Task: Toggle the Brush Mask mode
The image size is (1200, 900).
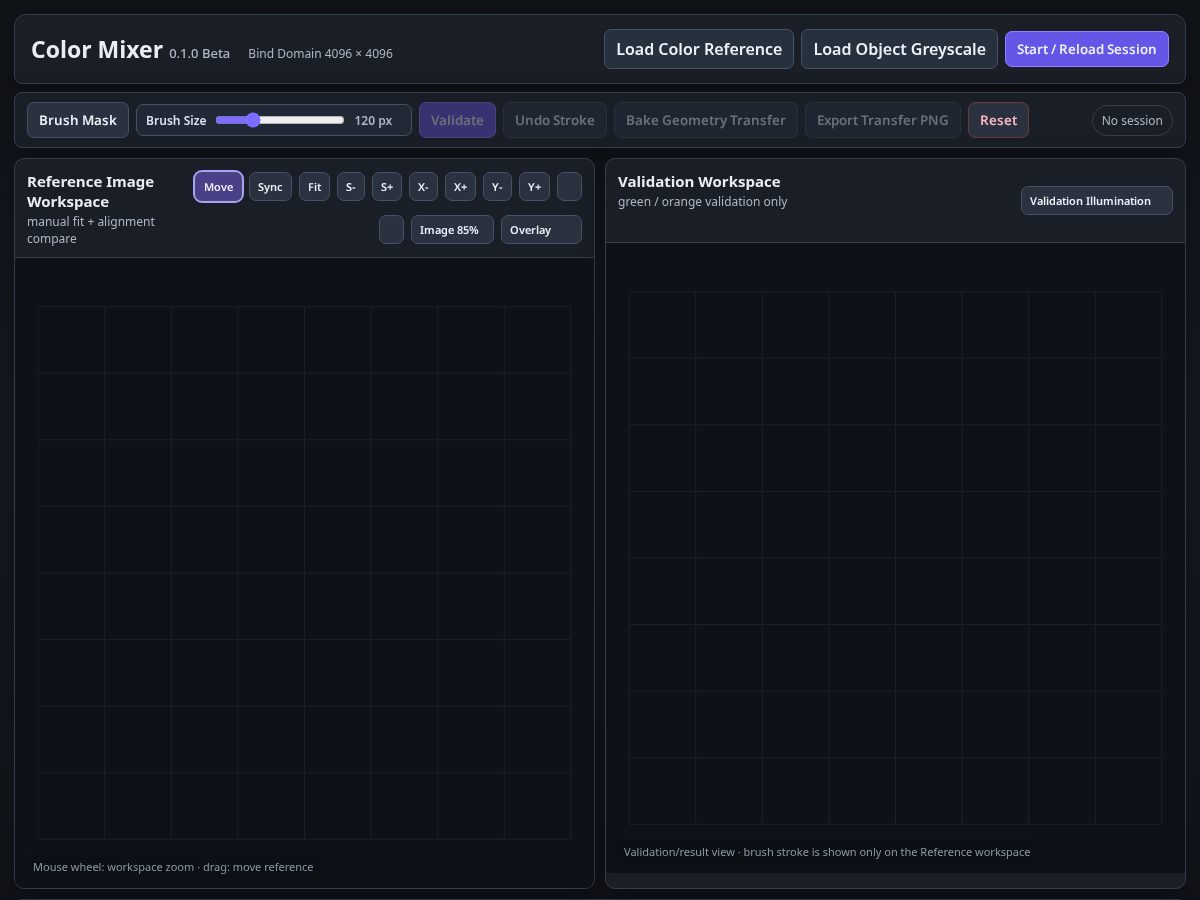Action: [x=78, y=120]
